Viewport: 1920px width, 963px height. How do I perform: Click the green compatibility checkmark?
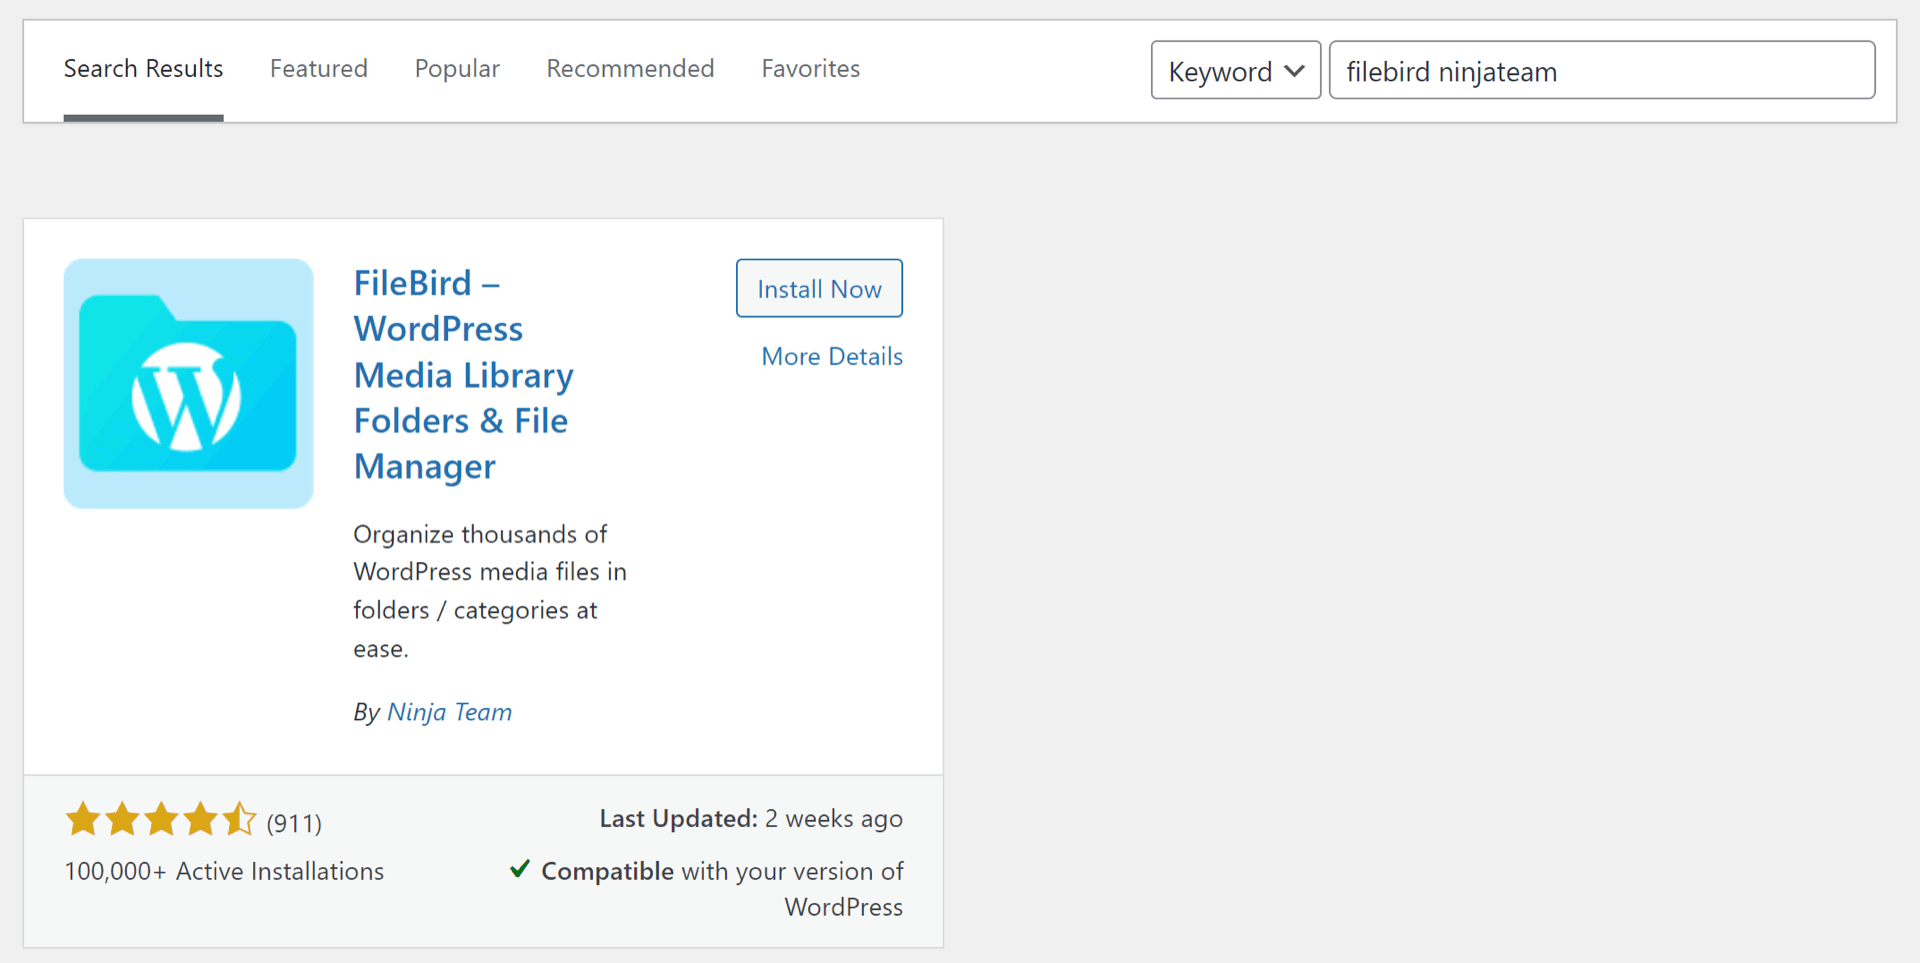[x=519, y=868]
